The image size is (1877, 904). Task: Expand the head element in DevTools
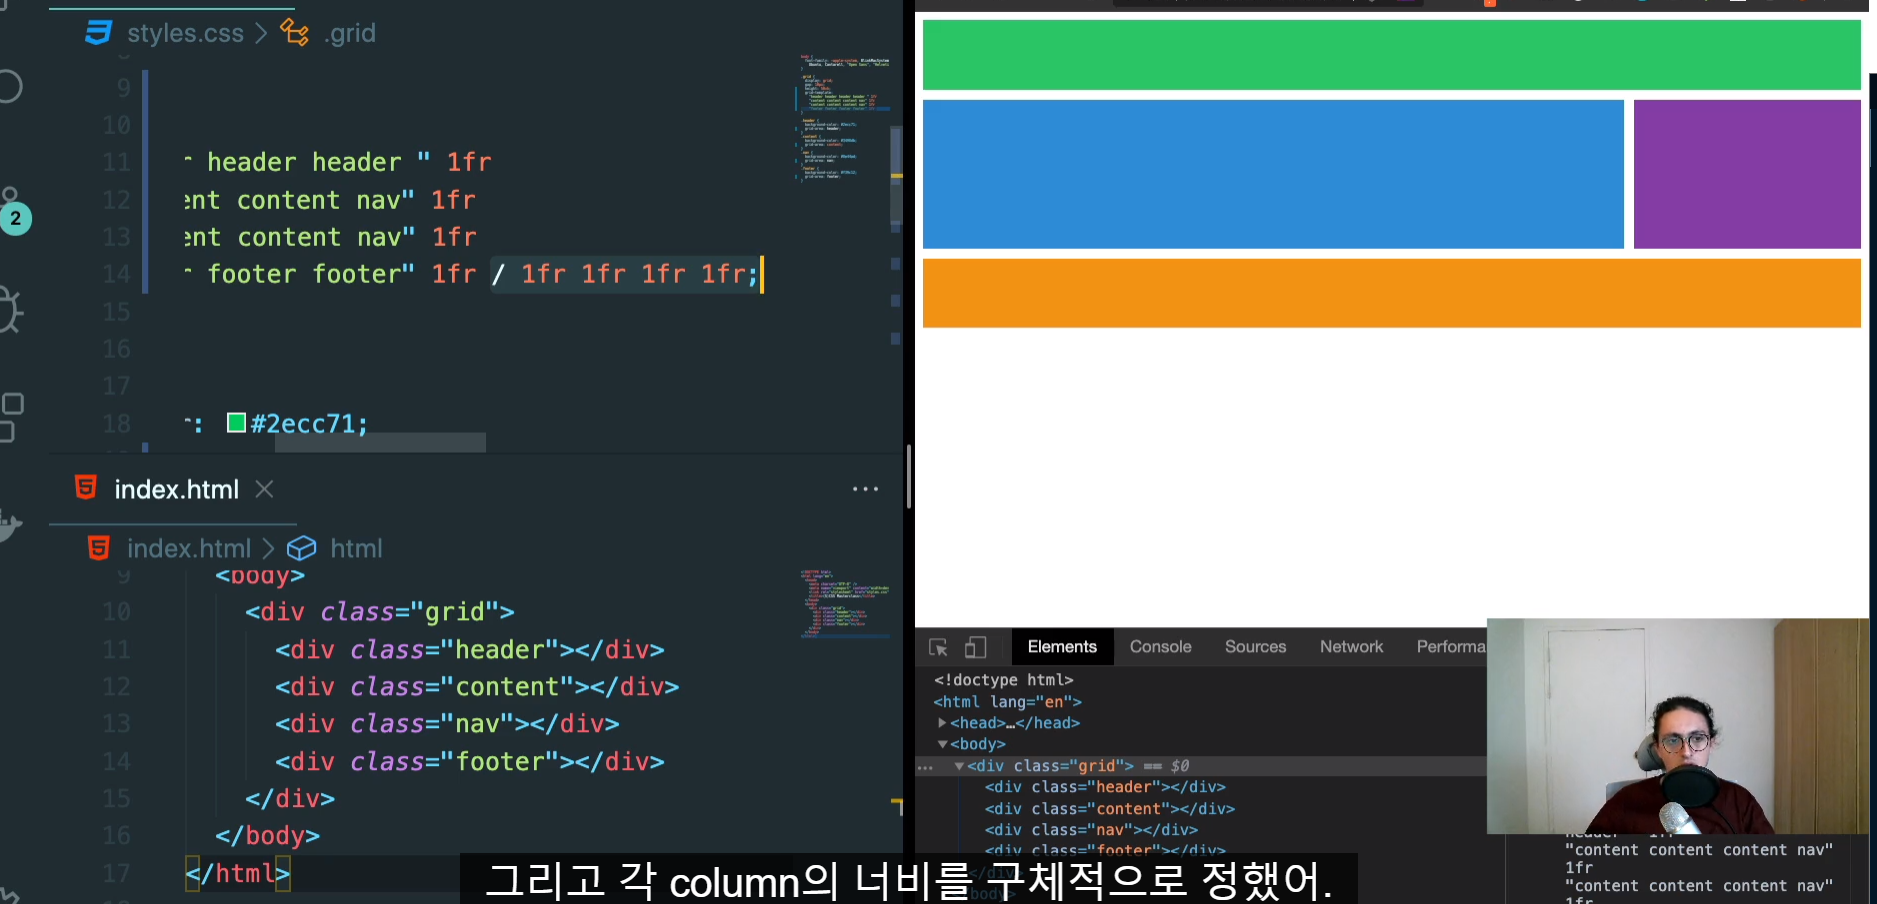pyautogui.click(x=942, y=722)
